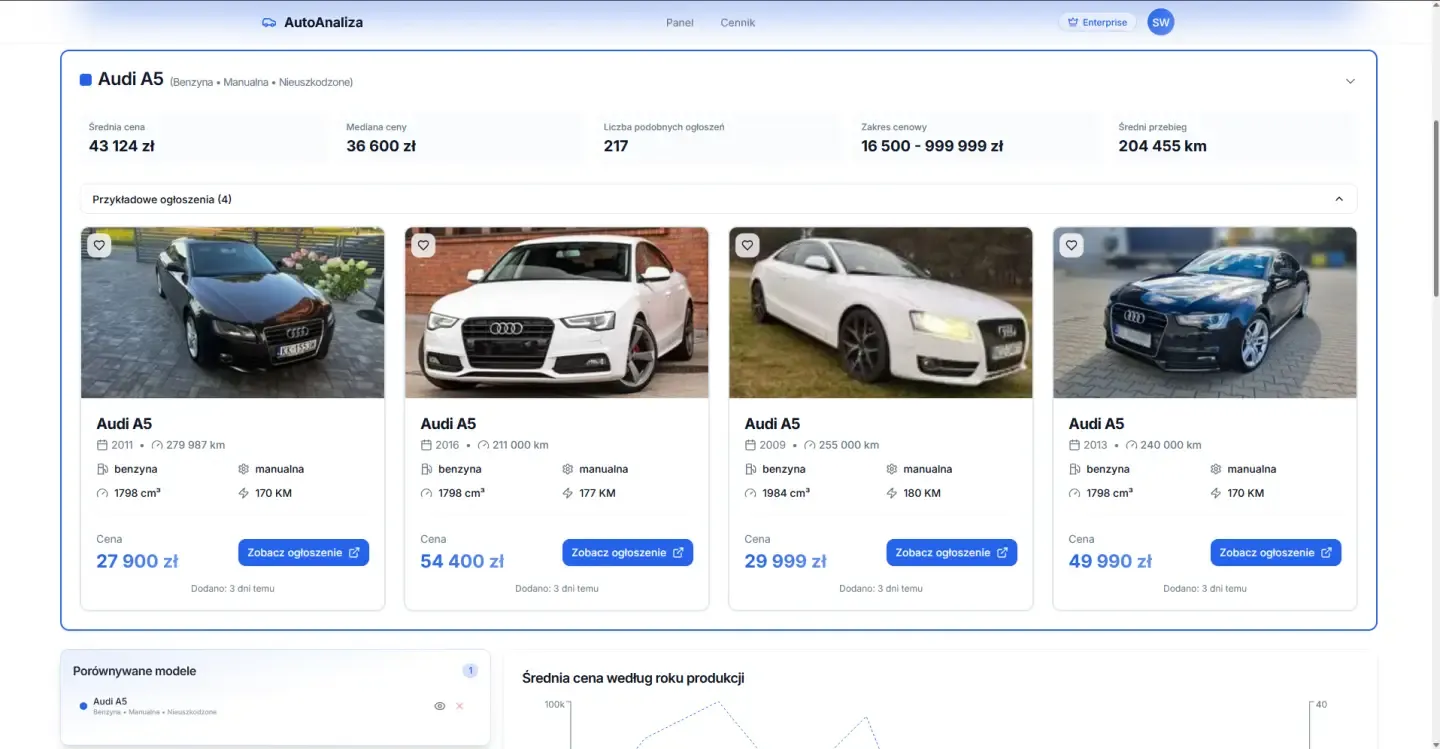Screen dimensions: 1440x749
Task: Click the power bolt icon beside 180 KM
Action: (891, 493)
